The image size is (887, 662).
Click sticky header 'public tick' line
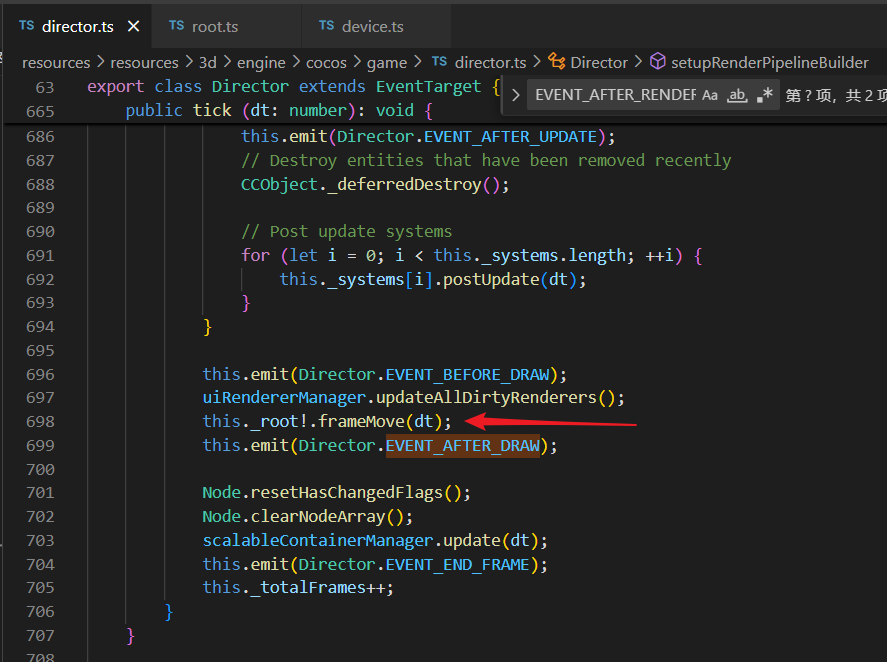point(279,110)
